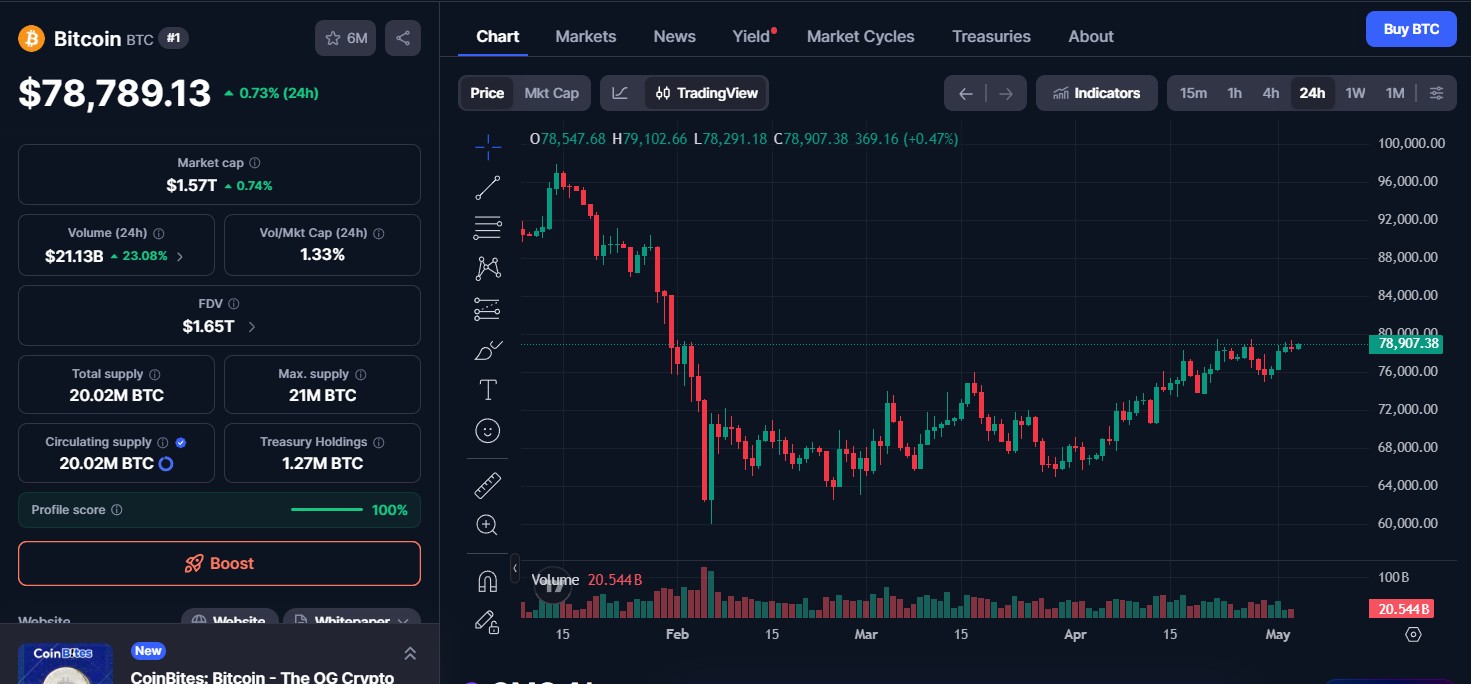Open the Yield tab

752,36
